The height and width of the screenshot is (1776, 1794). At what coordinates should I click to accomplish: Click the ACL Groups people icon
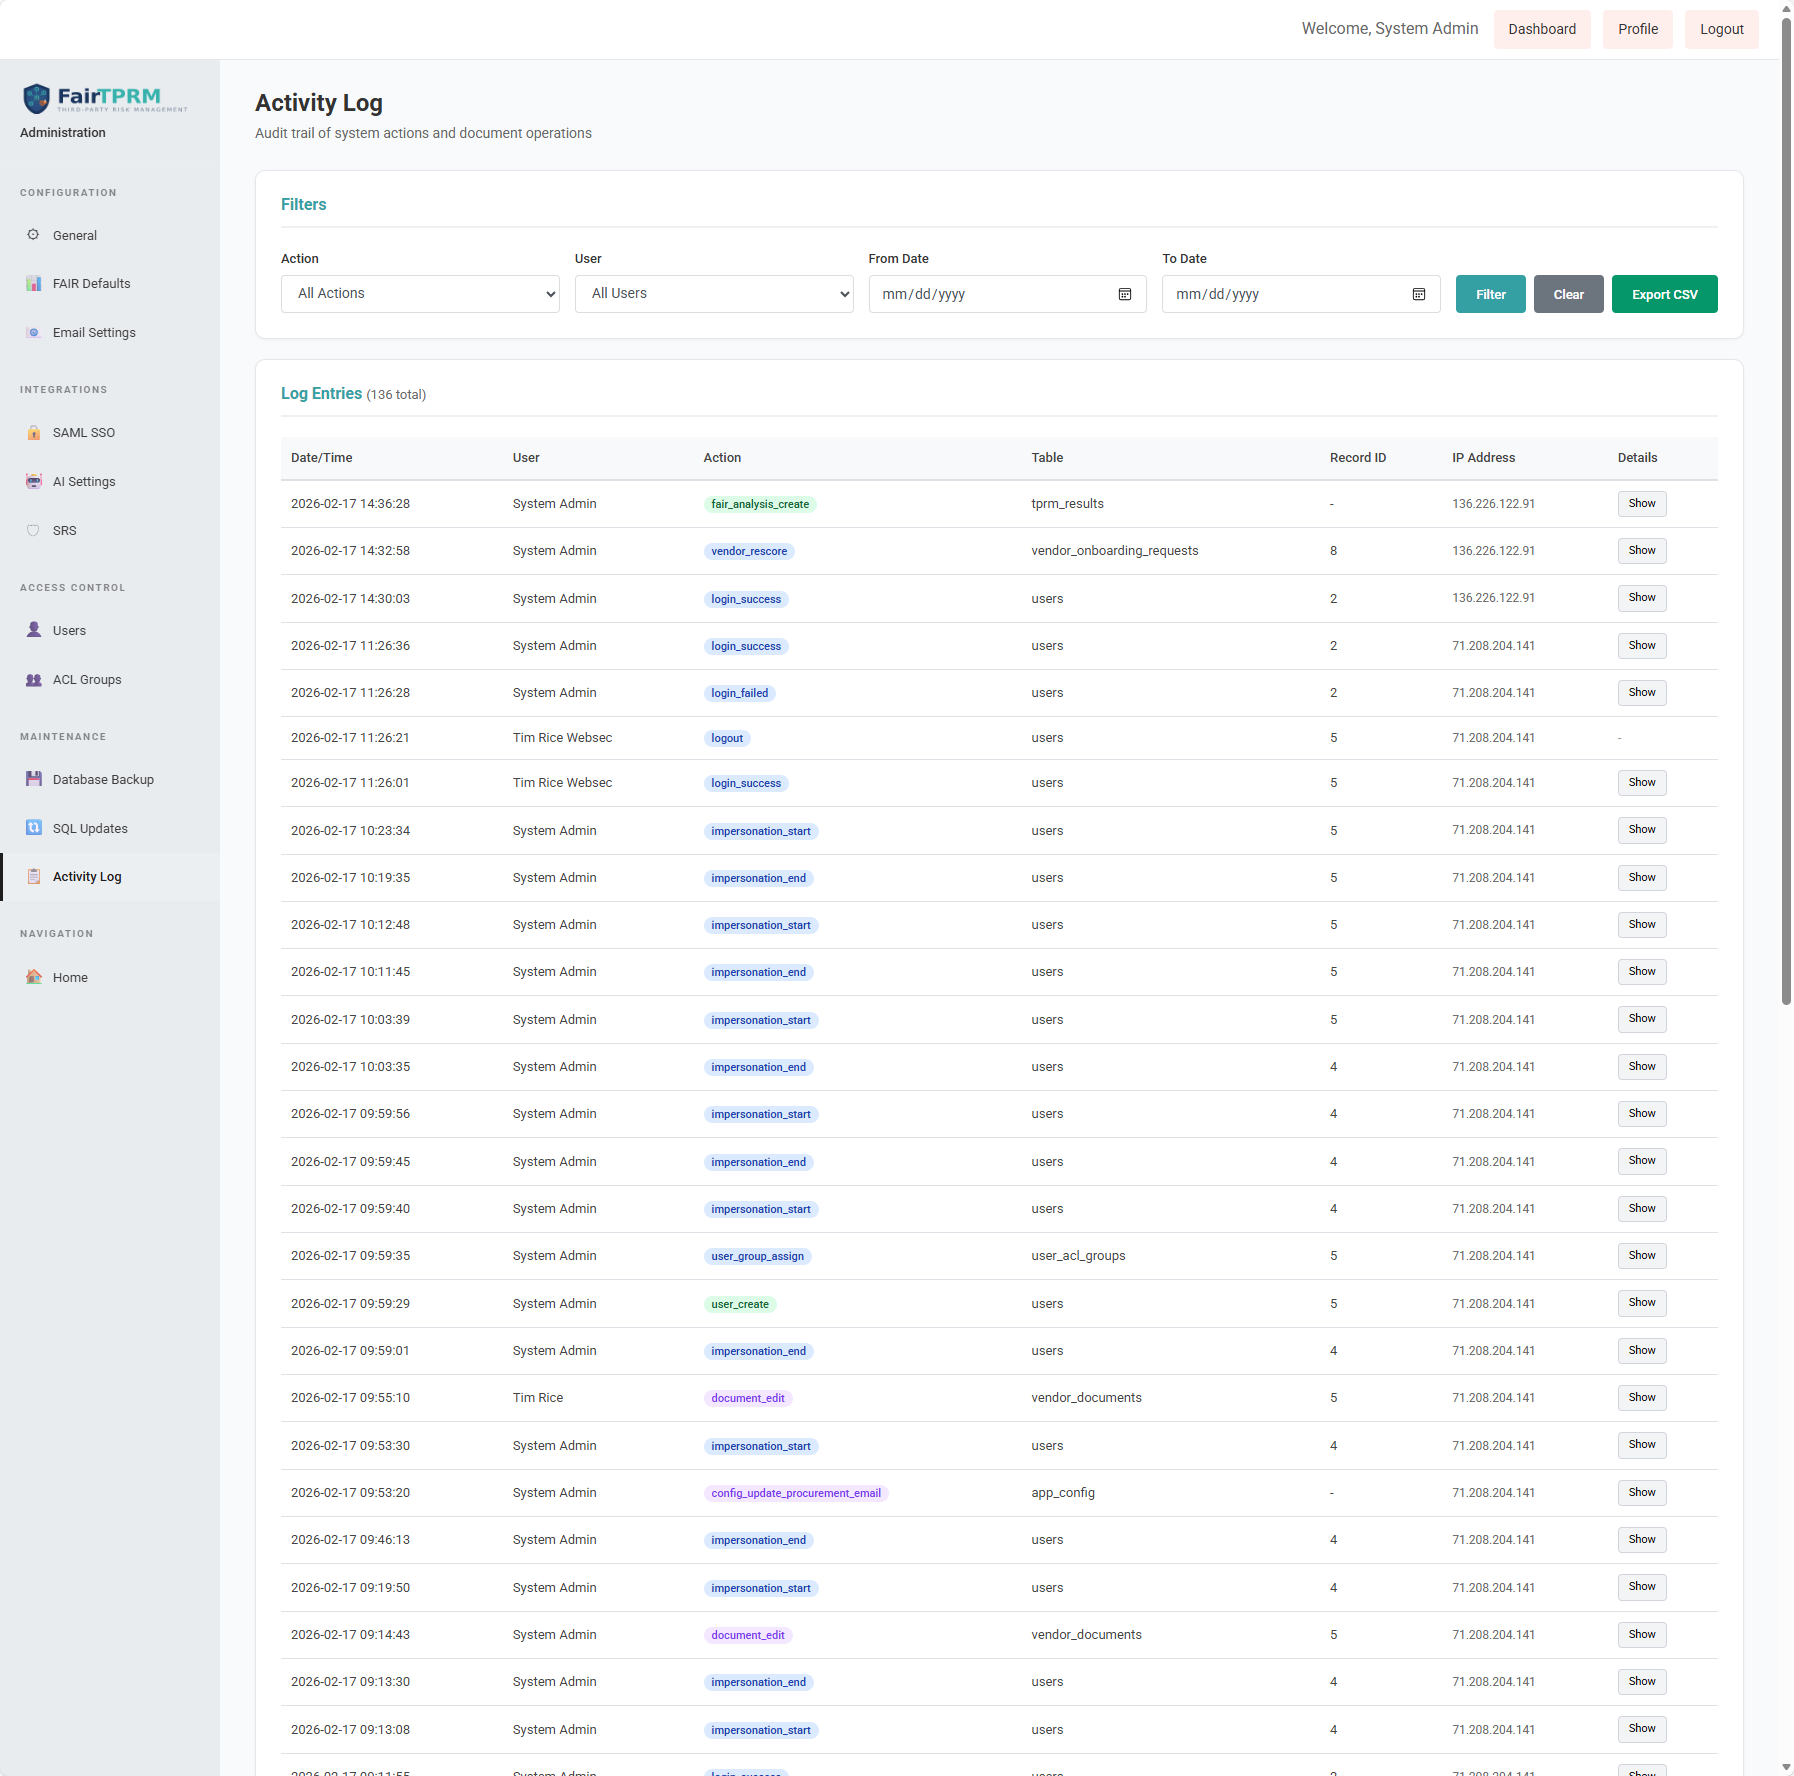(33, 680)
